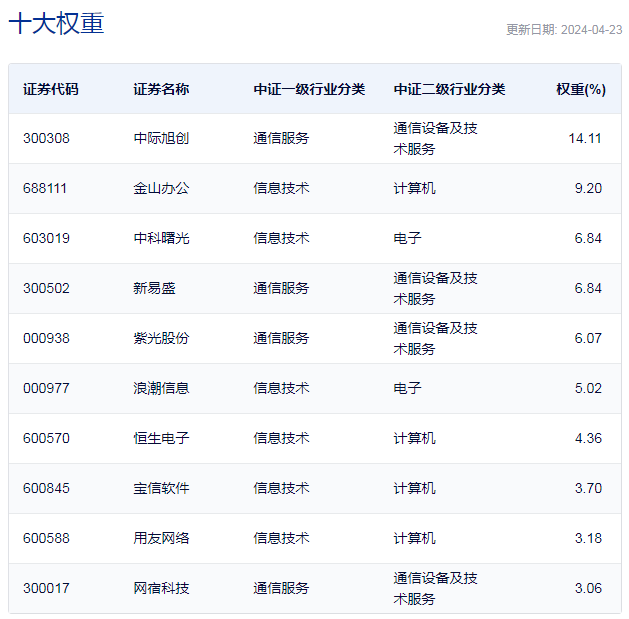Click the 证券代码 column header
Screen dimensions: 629x619
(51, 89)
